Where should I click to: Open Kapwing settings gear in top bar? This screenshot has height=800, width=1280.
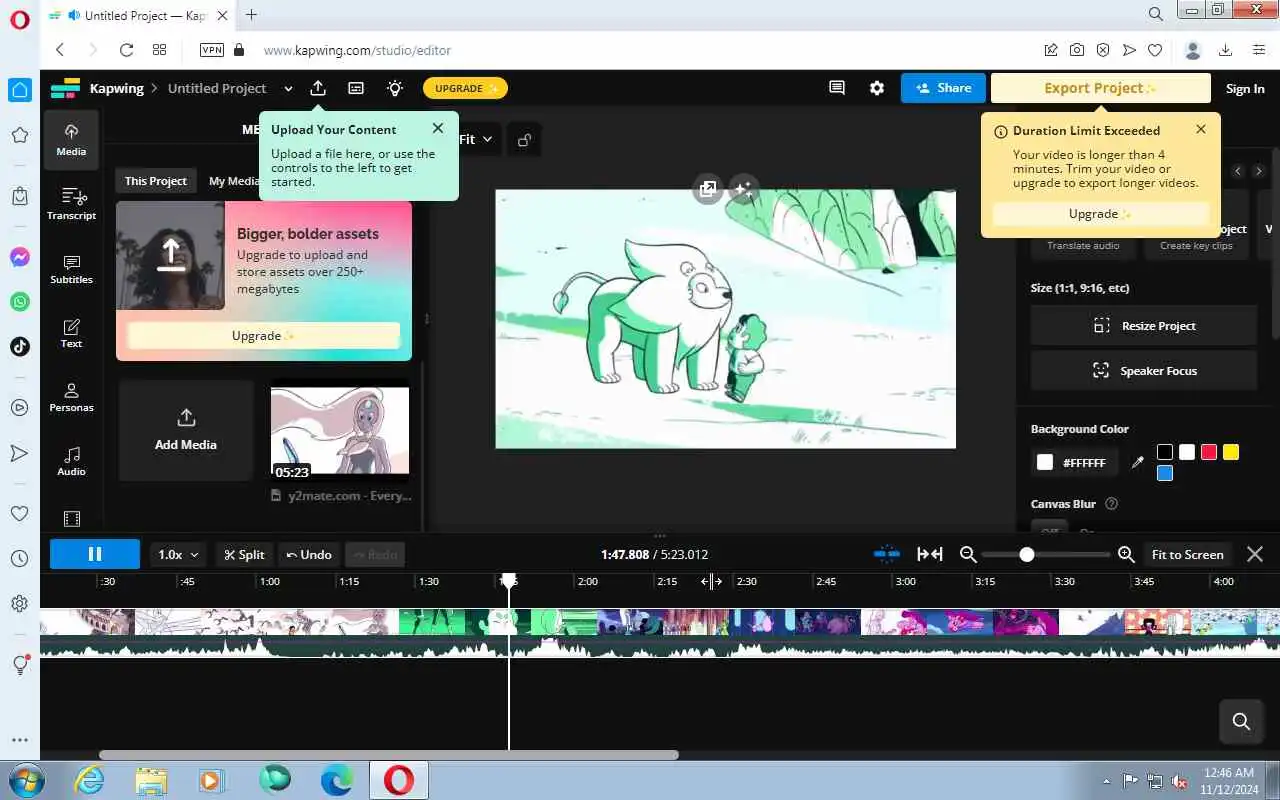[x=877, y=88]
